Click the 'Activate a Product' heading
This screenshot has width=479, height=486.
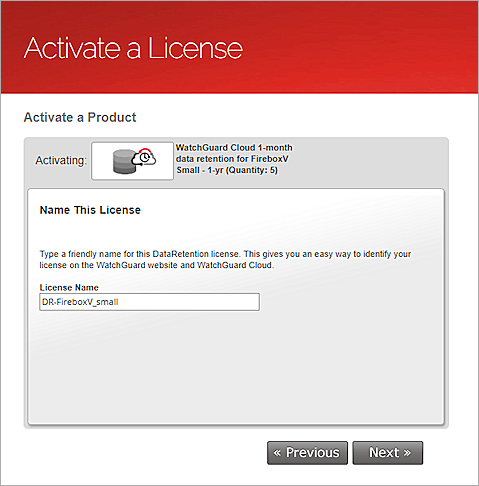coord(80,117)
